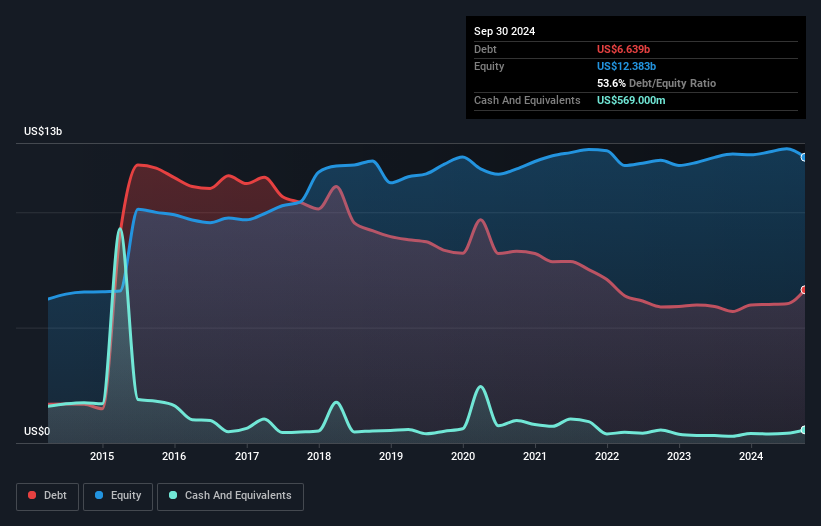The height and width of the screenshot is (526, 821).
Task: Click the Debt label in the tooltip
Action: coord(485,49)
